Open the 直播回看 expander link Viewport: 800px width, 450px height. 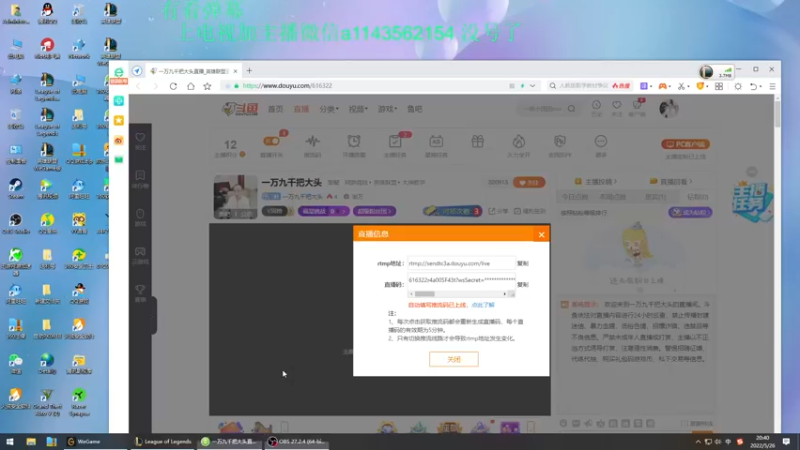pyautogui.click(x=671, y=182)
